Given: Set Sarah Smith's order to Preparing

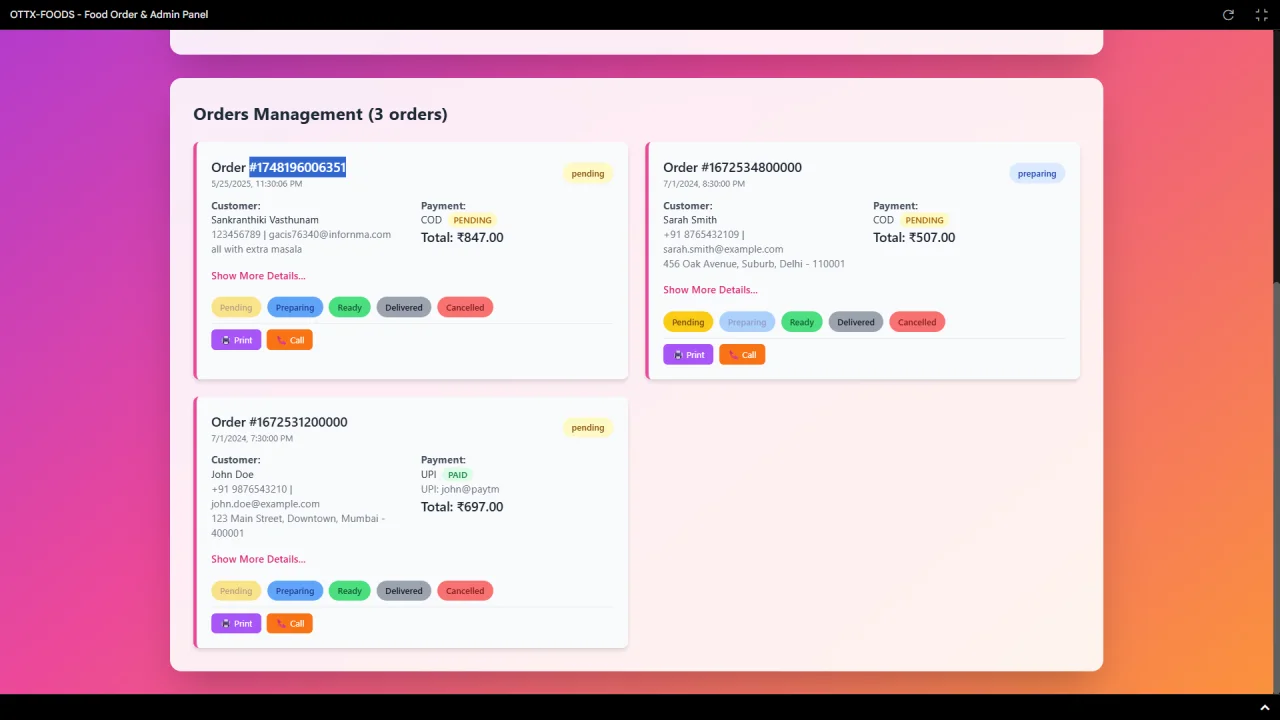Looking at the screenshot, I should (747, 322).
